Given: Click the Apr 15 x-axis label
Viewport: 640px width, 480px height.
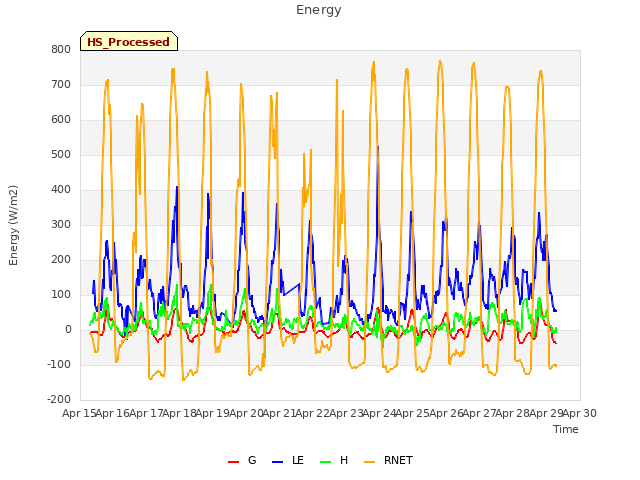Looking at the screenshot, I should (79, 413).
